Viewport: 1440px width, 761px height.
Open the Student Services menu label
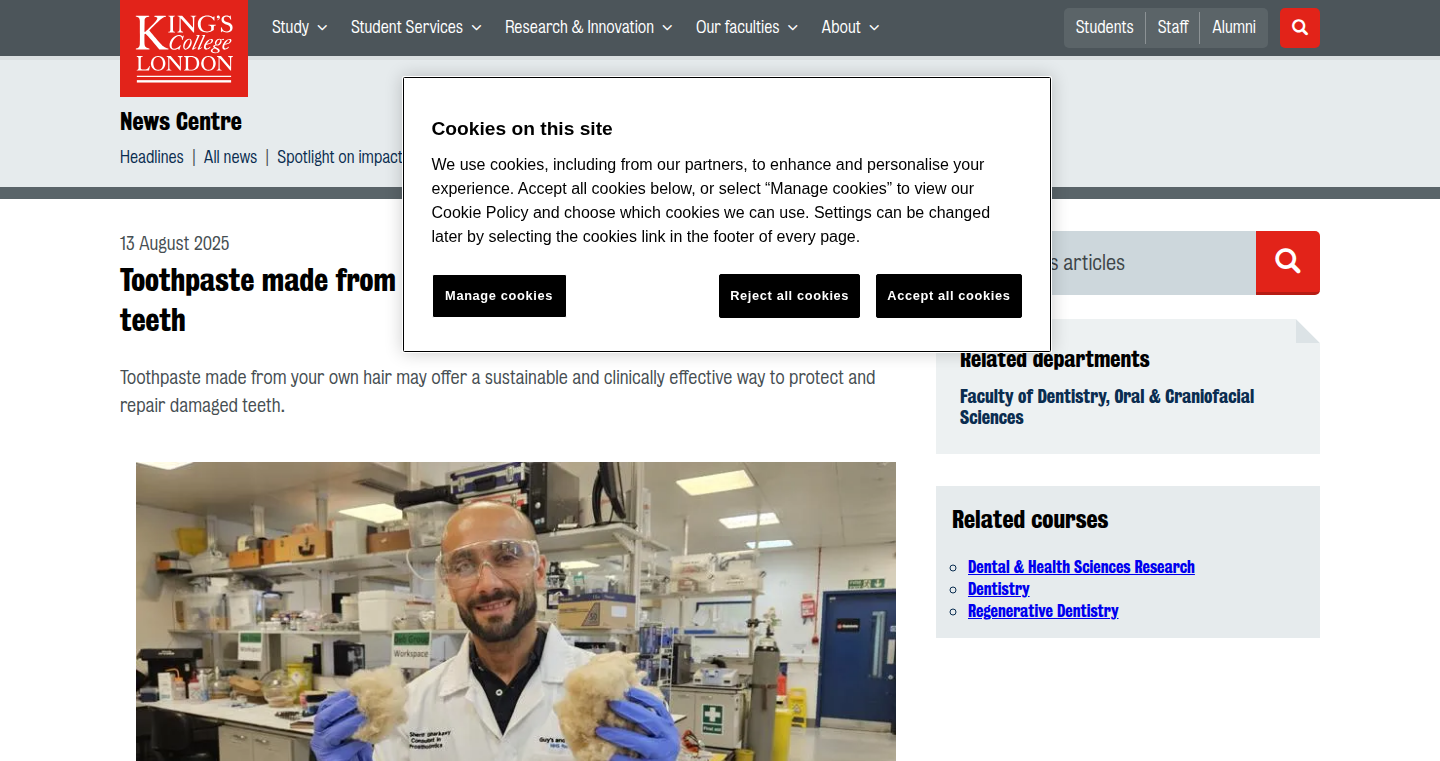point(407,27)
